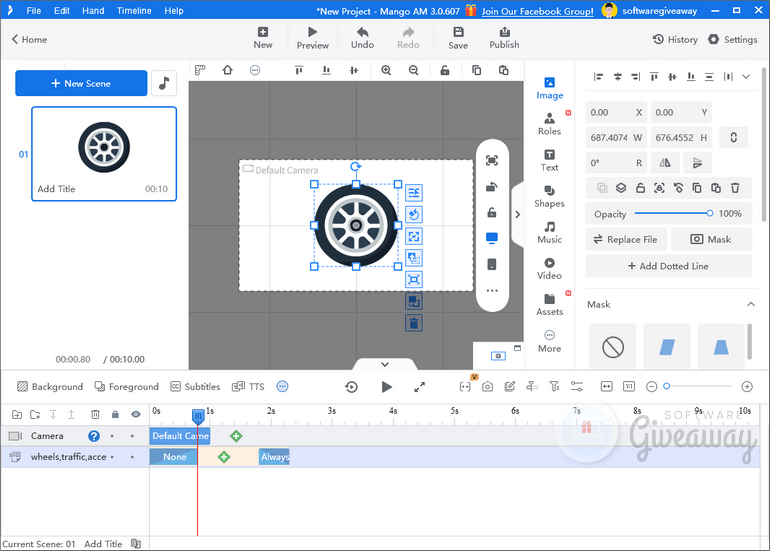Delete the selected object with trash icon
This screenshot has width=770, height=551.
pos(413,323)
